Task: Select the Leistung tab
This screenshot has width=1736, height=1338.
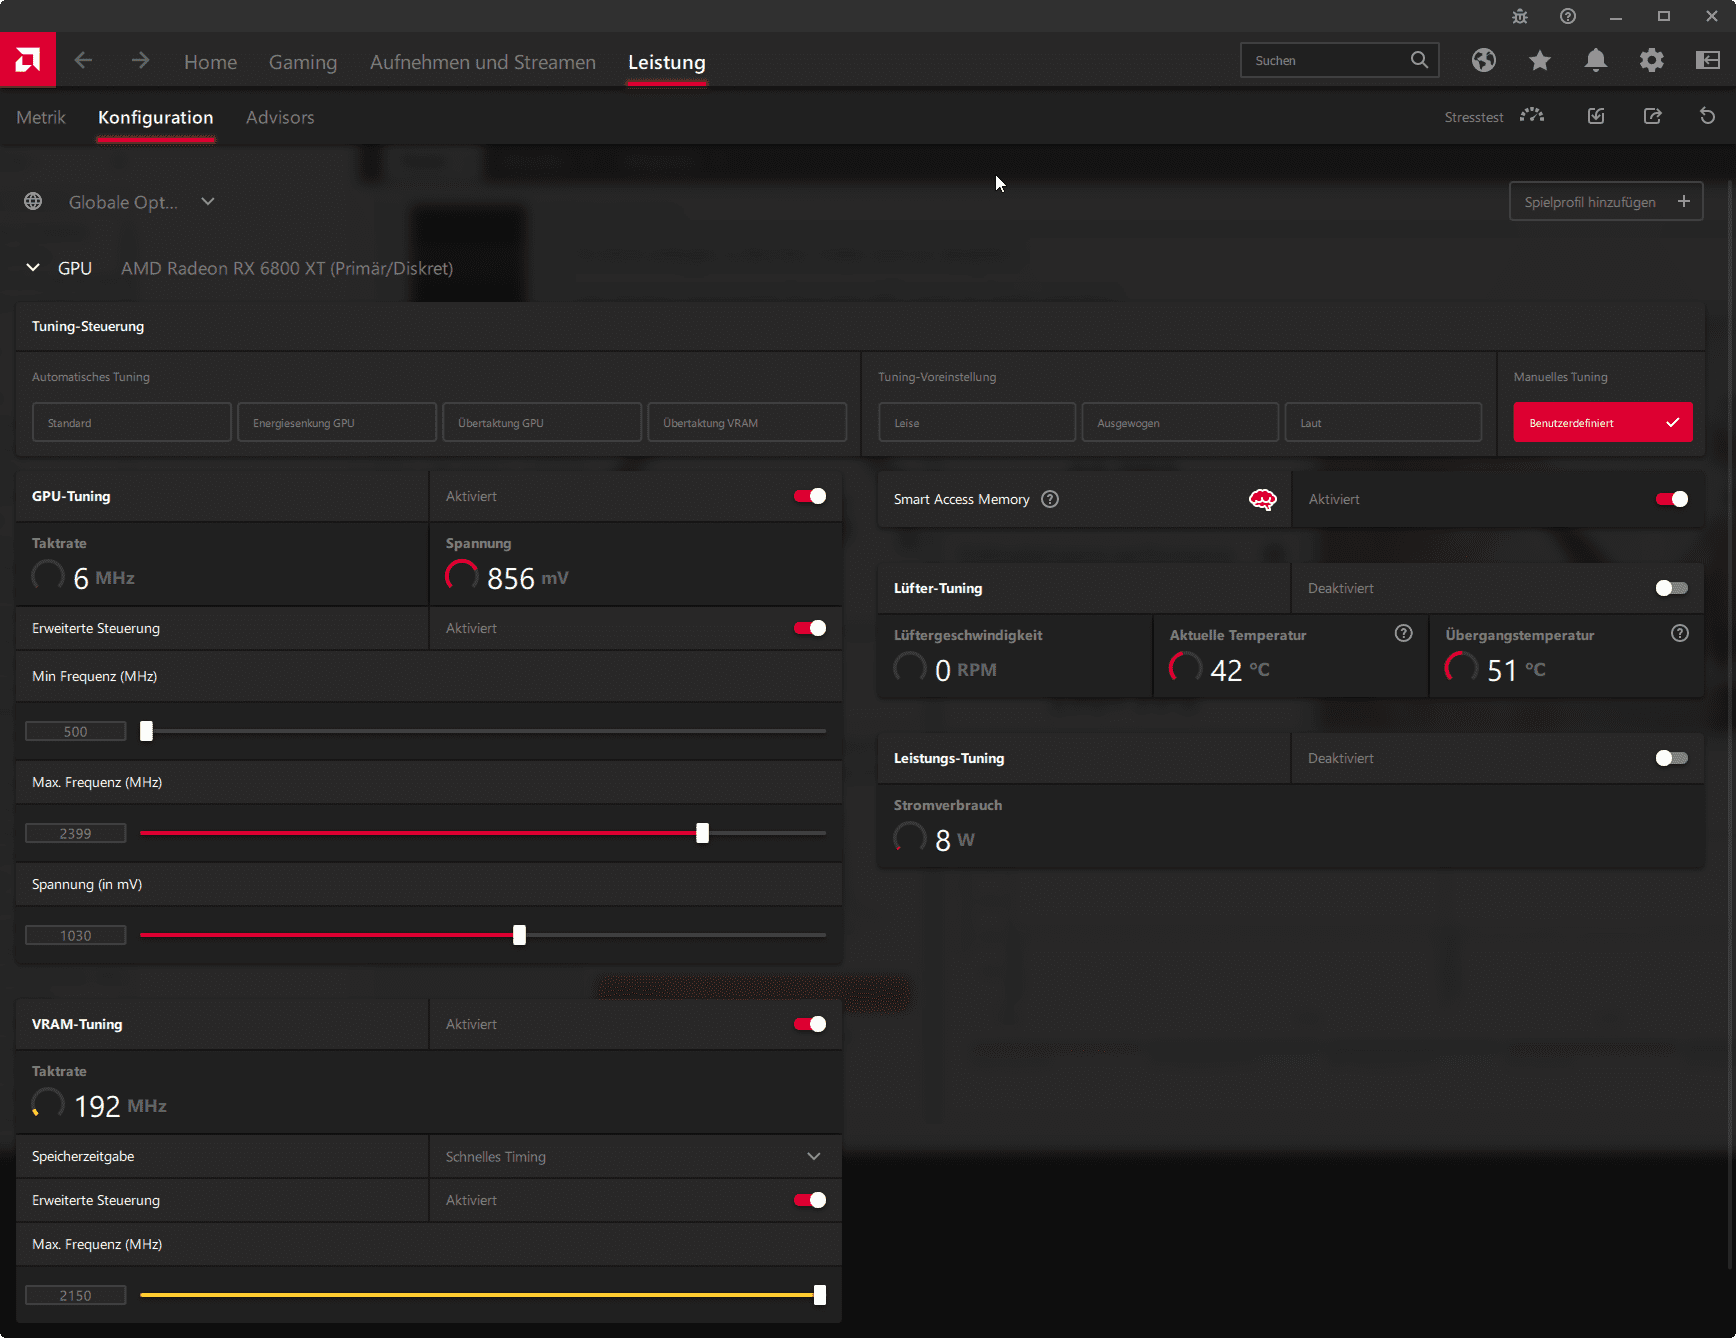Action: tap(667, 62)
